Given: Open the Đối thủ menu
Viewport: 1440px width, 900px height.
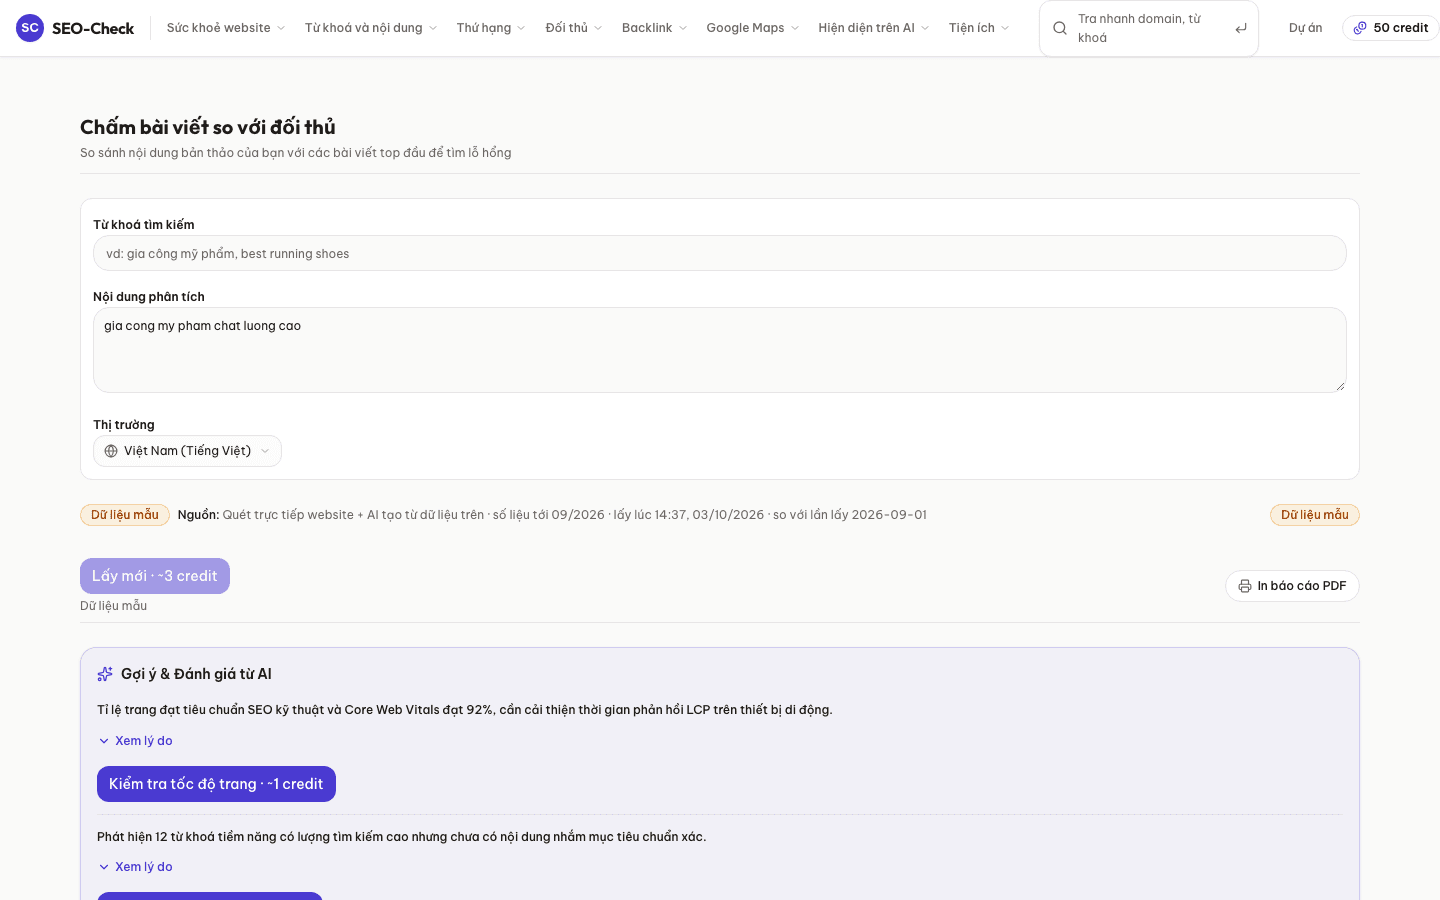Looking at the screenshot, I should (x=573, y=28).
